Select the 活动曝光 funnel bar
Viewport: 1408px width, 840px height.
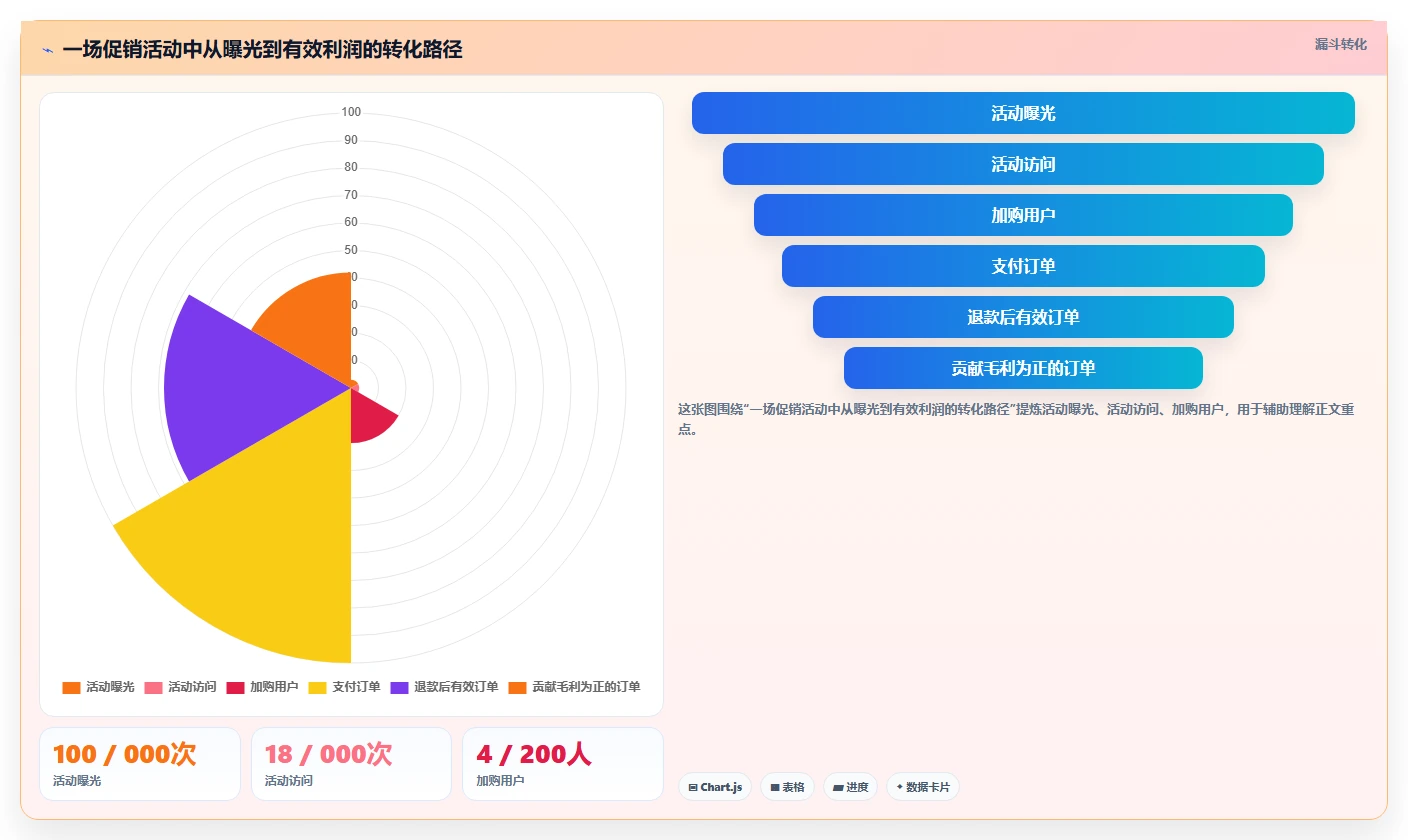(1023, 113)
